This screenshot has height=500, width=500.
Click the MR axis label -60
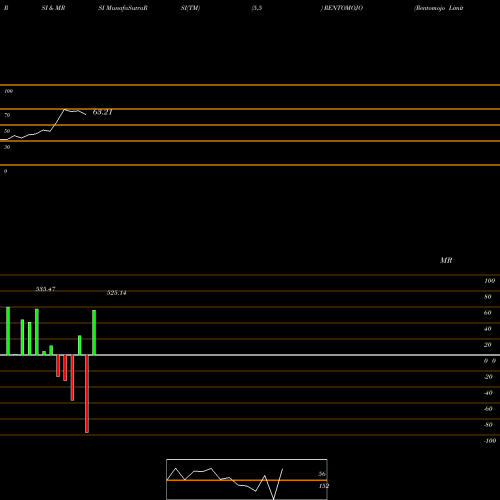pyautogui.click(x=488, y=409)
